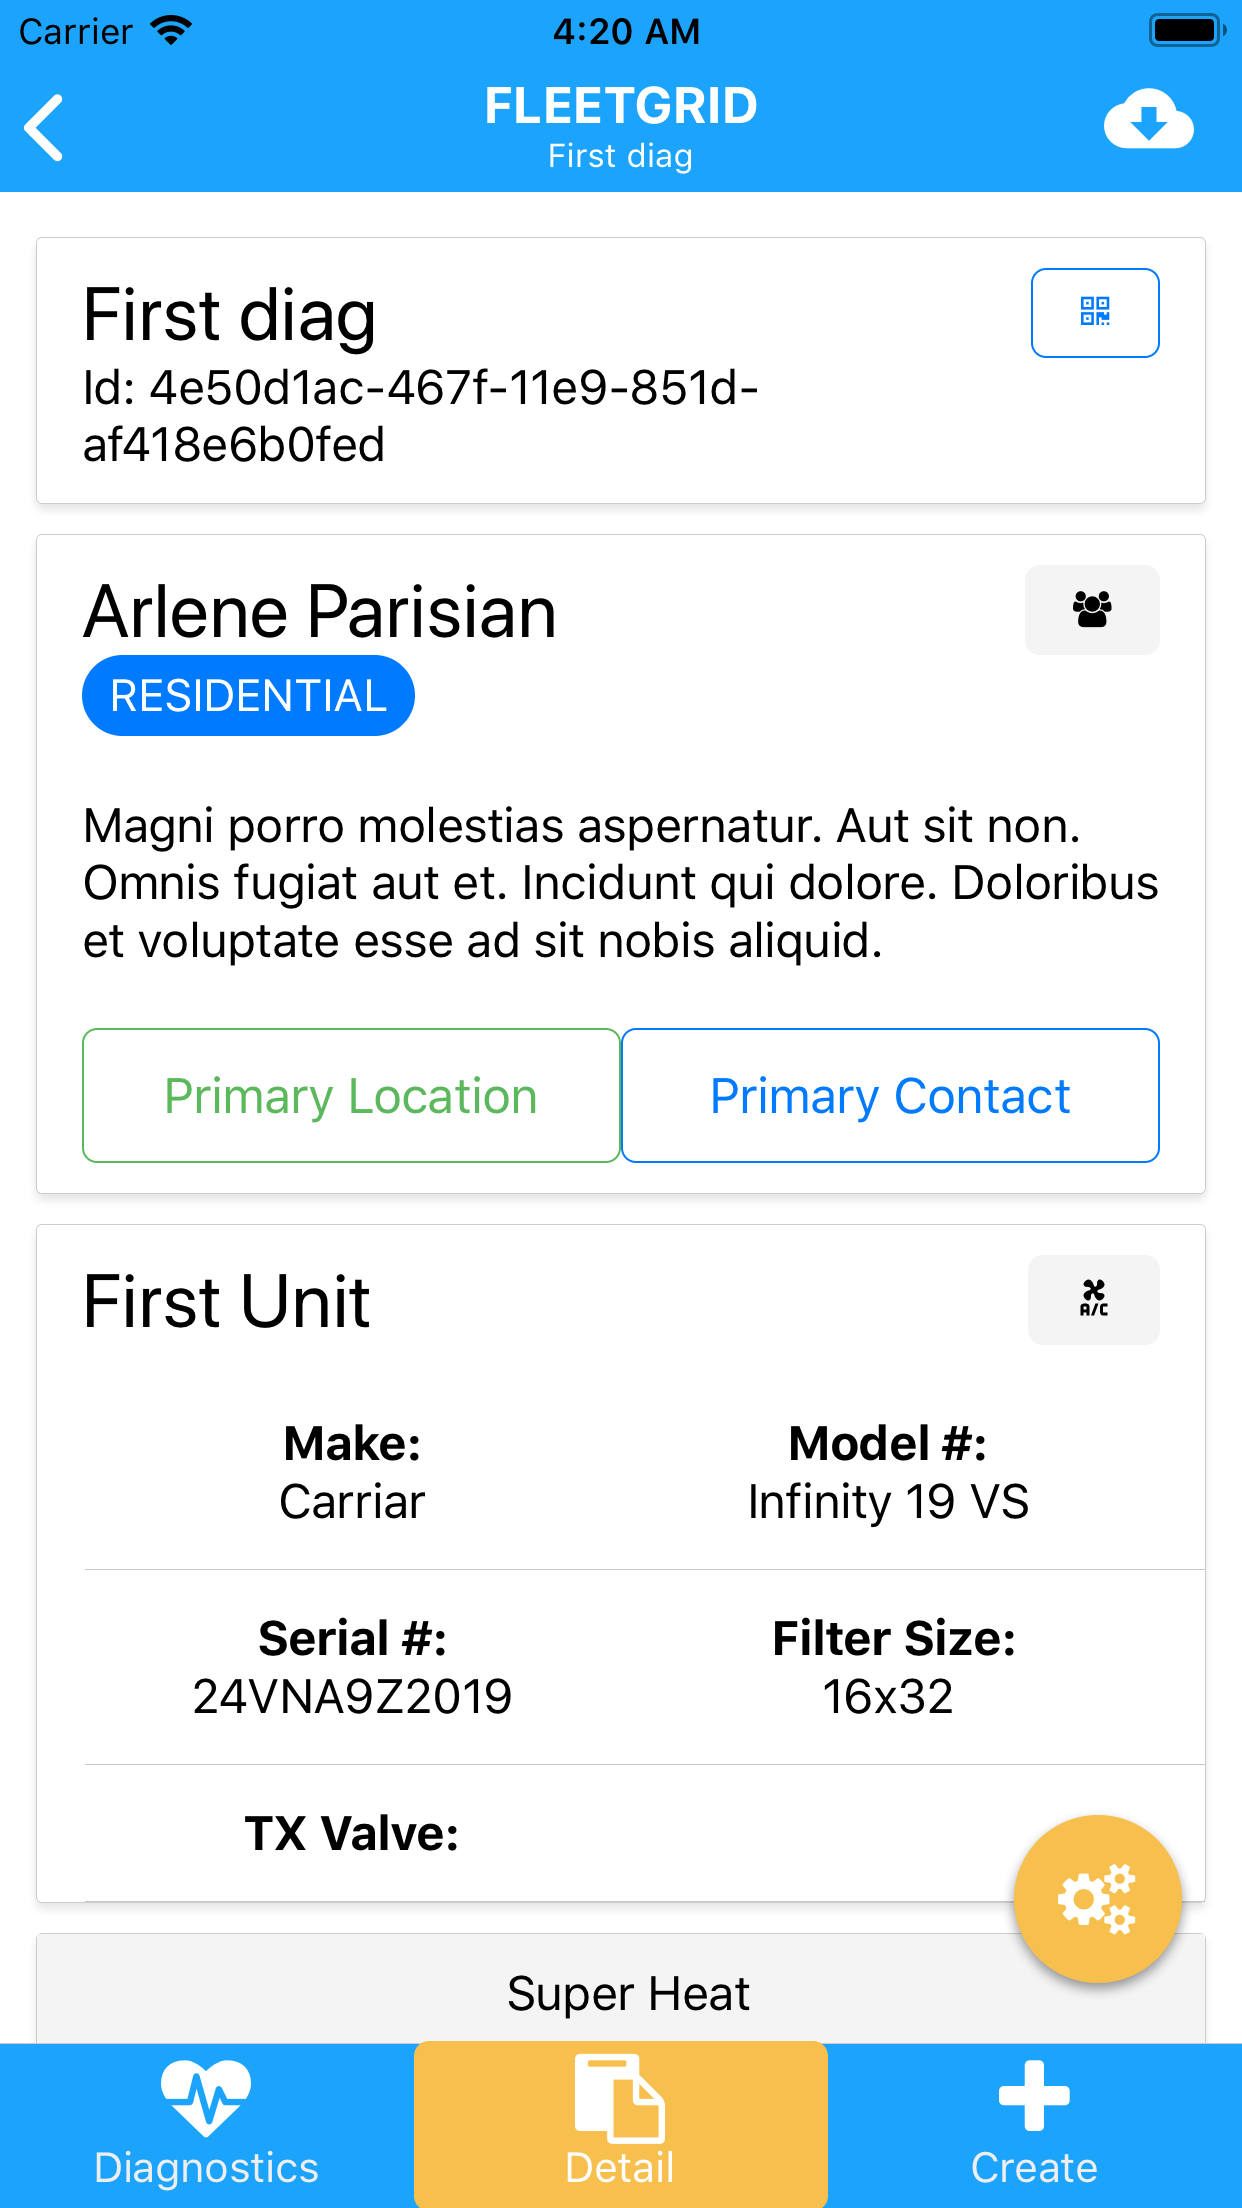Tap the Create plus icon
Image resolution: width=1242 pixels, height=2208 pixels.
tap(1034, 2096)
